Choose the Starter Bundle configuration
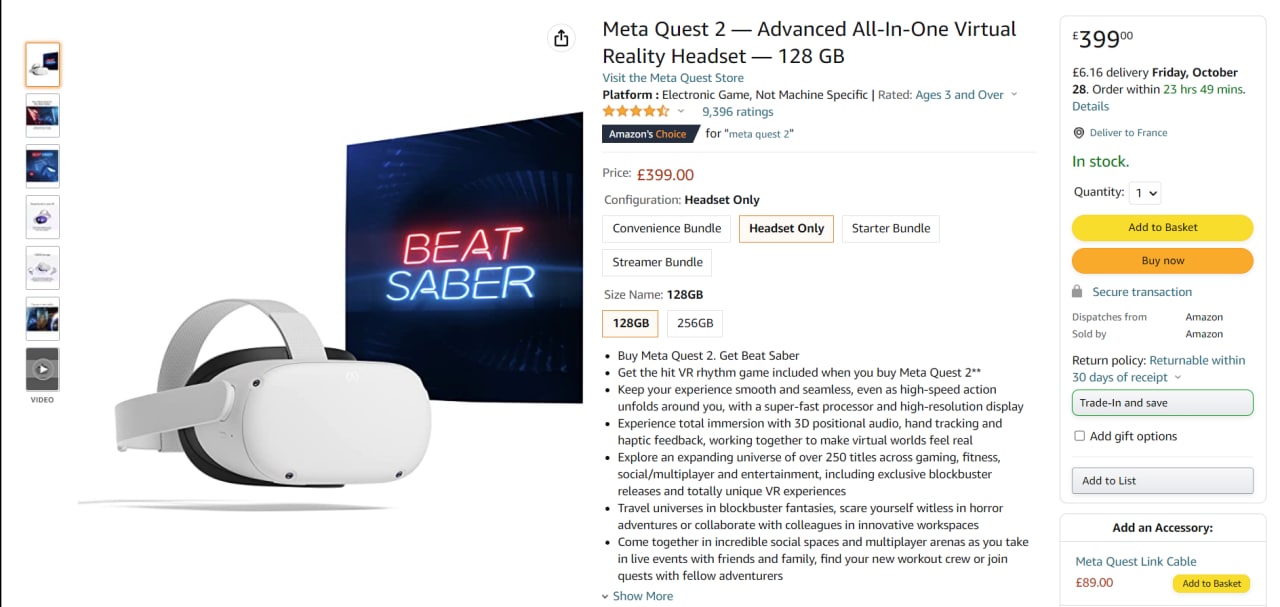Viewport: 1280px width, 607px height. pos(890,228)
